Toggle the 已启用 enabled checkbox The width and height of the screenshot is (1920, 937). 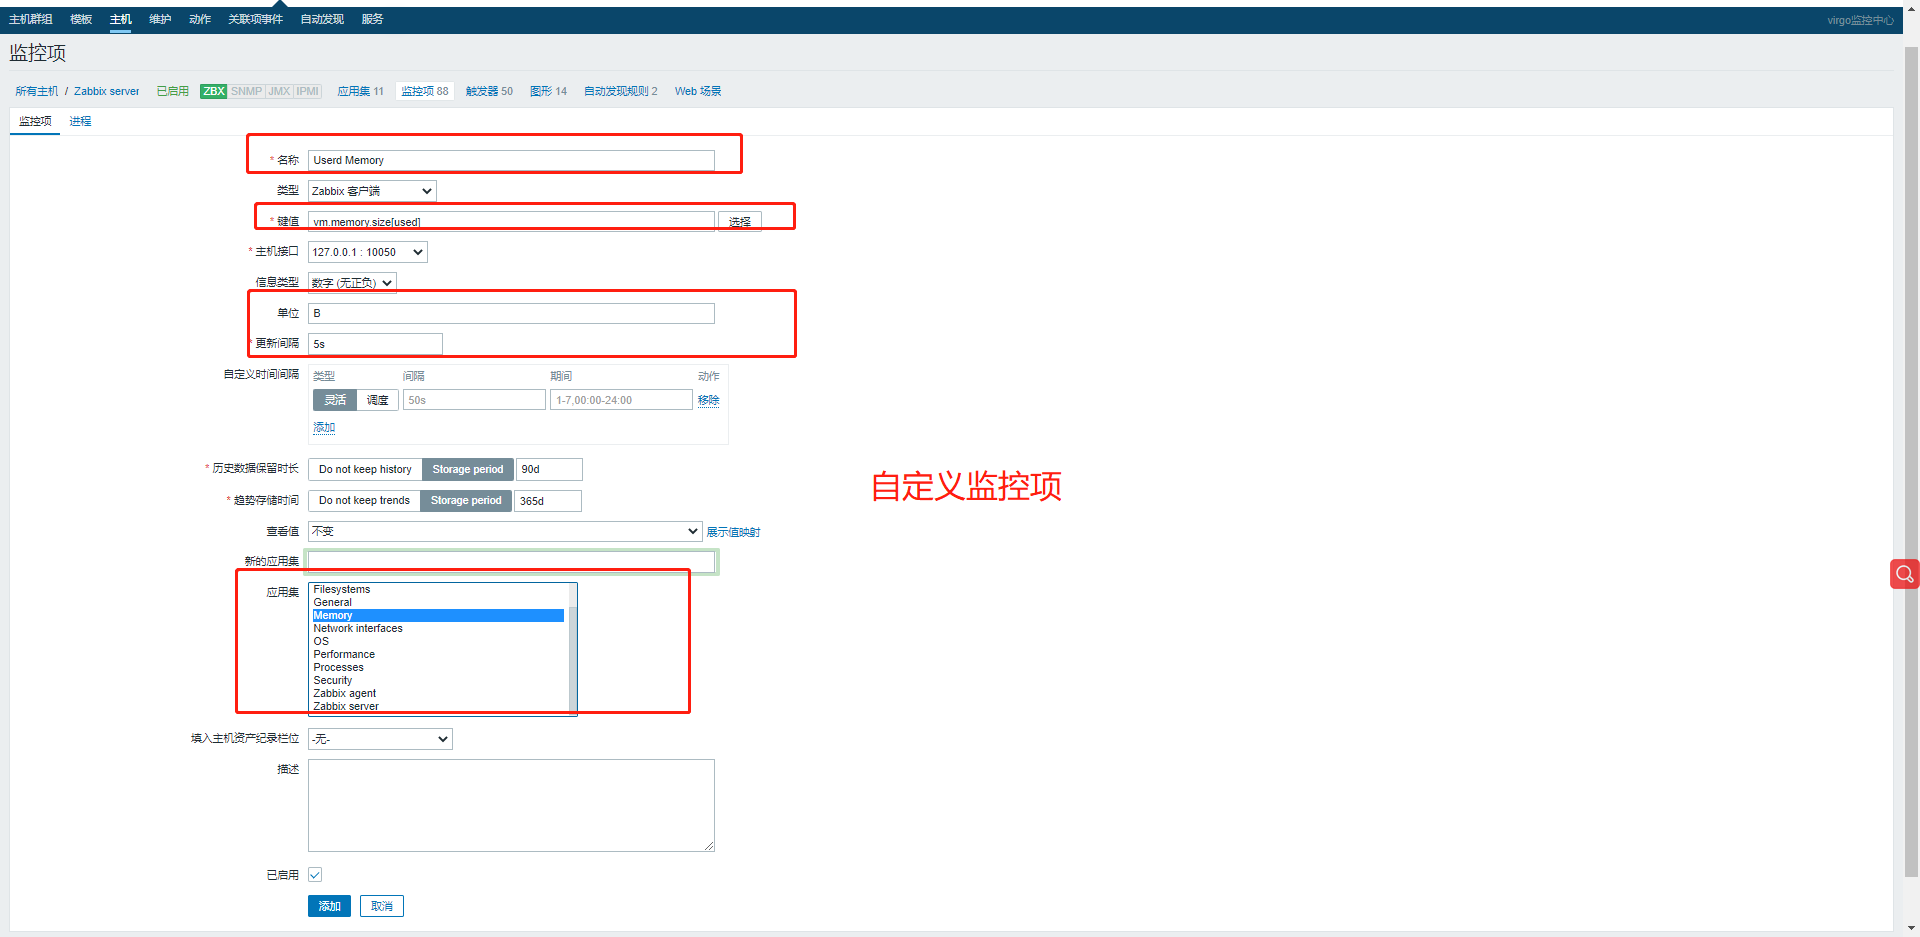pos(315,875)
